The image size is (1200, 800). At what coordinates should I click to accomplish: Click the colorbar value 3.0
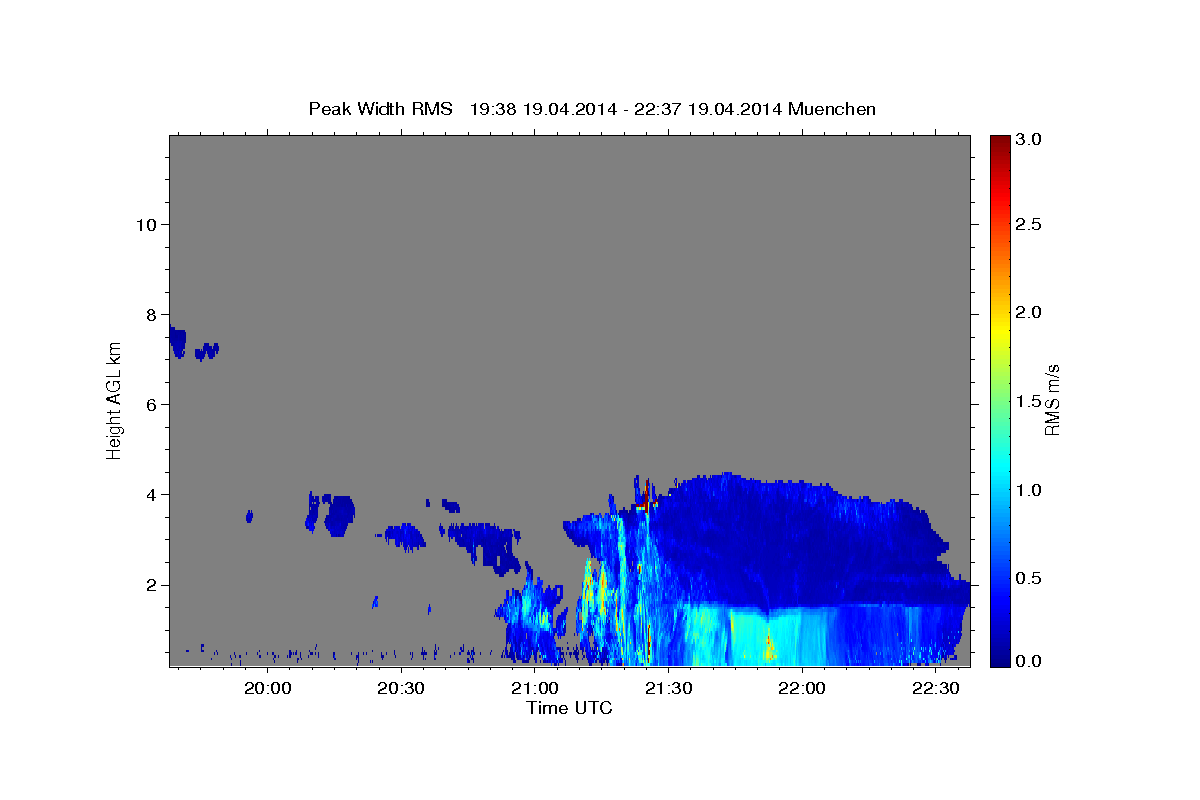pos(1029,139)
